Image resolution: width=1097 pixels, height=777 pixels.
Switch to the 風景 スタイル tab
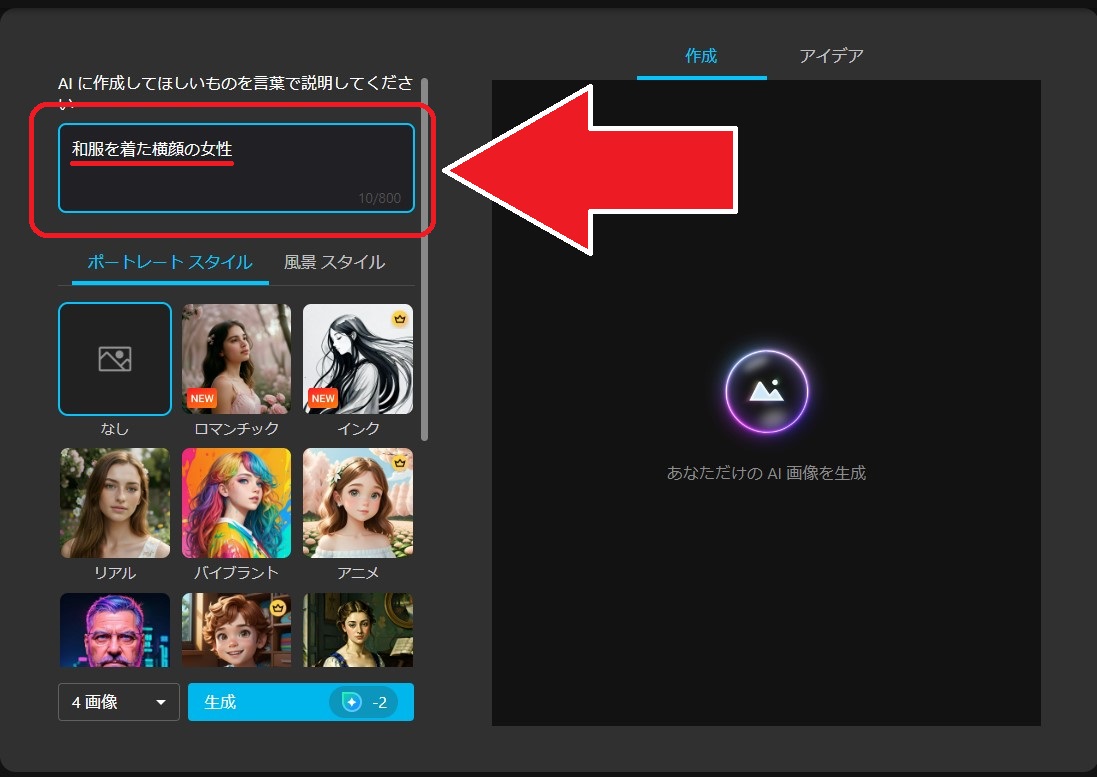pyautogui.click(x=334, y=262)
